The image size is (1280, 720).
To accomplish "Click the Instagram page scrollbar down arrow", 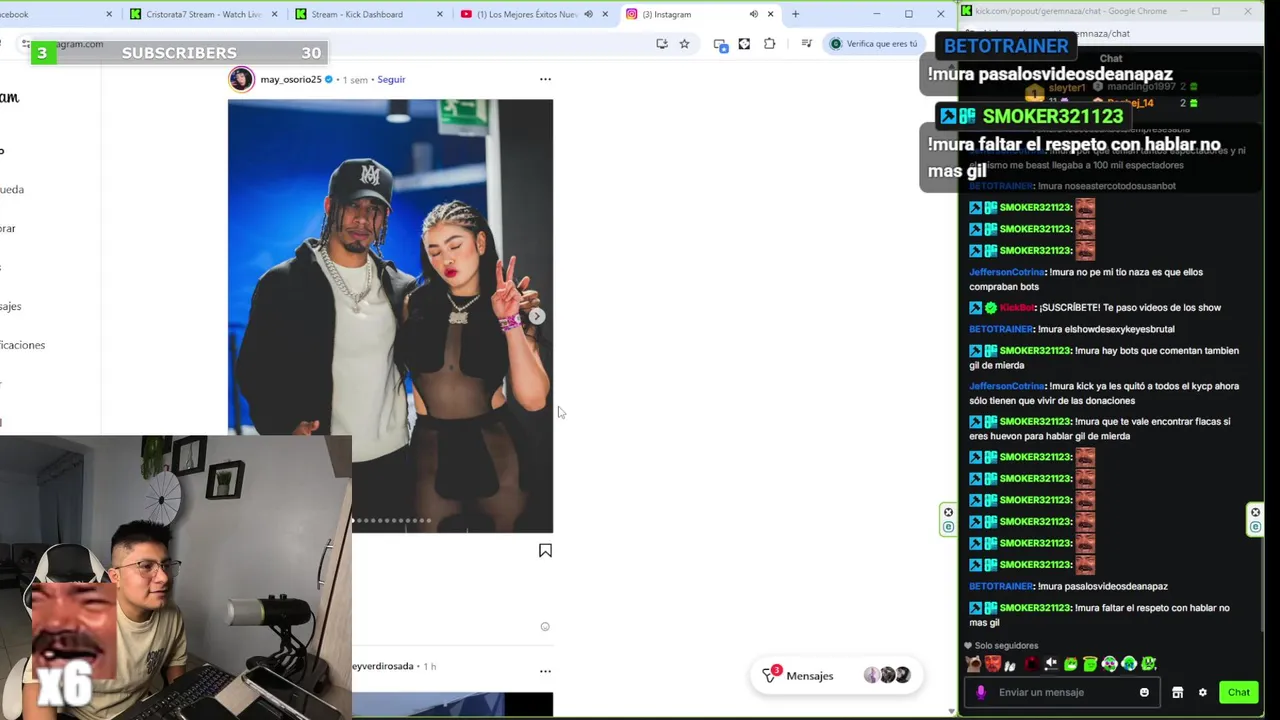I will click(x=951, y=711).
